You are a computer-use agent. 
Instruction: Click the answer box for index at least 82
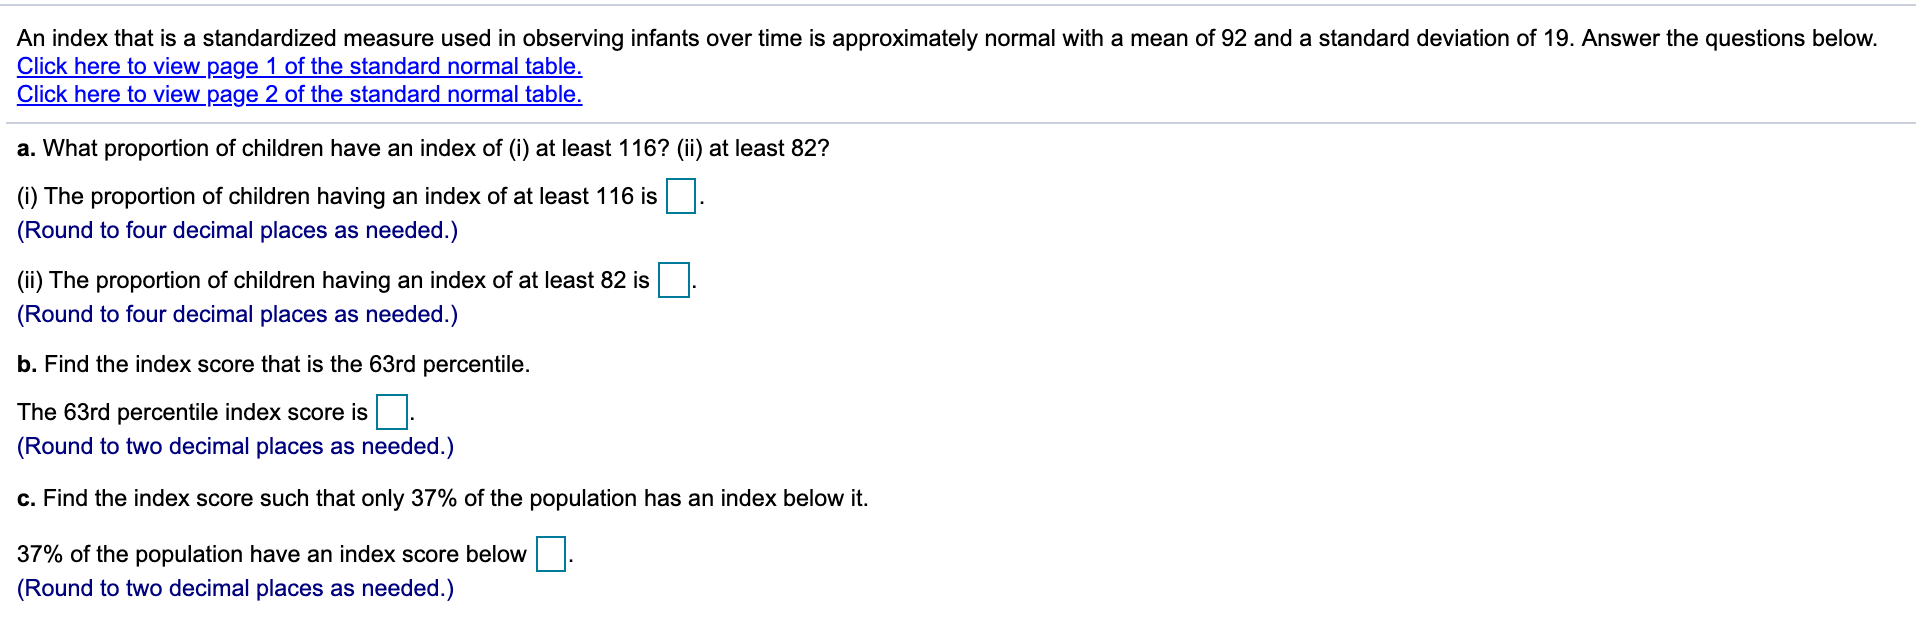(x=673, y=280)
